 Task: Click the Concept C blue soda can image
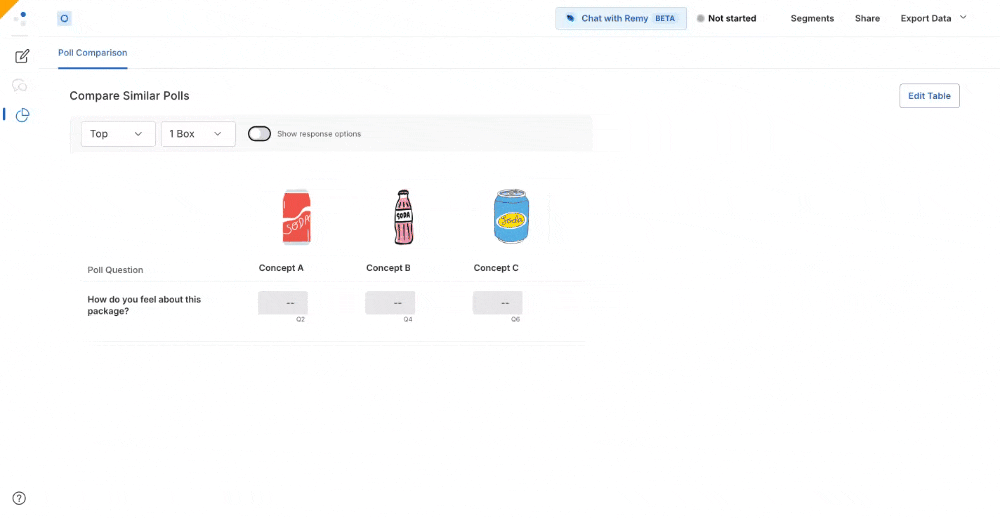(510, 217)
